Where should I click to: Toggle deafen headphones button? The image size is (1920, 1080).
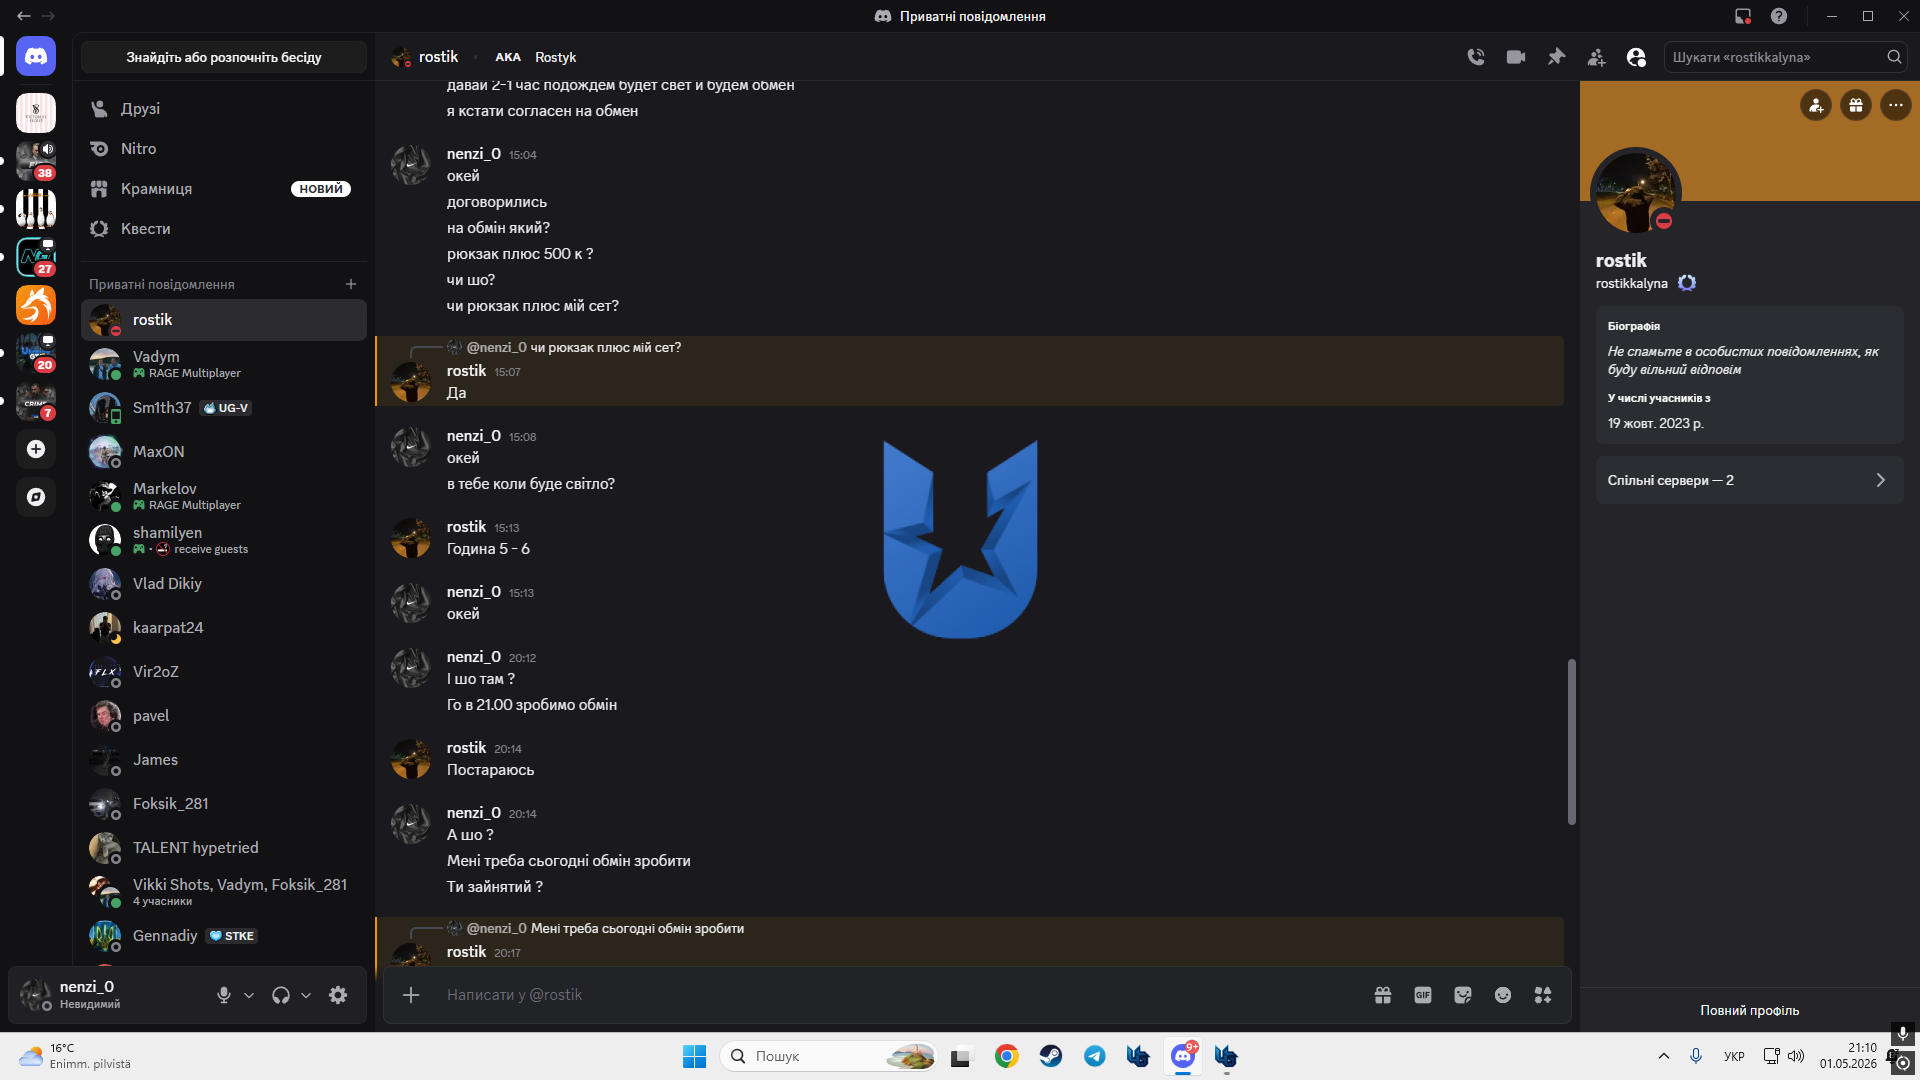tap(281, 995)
